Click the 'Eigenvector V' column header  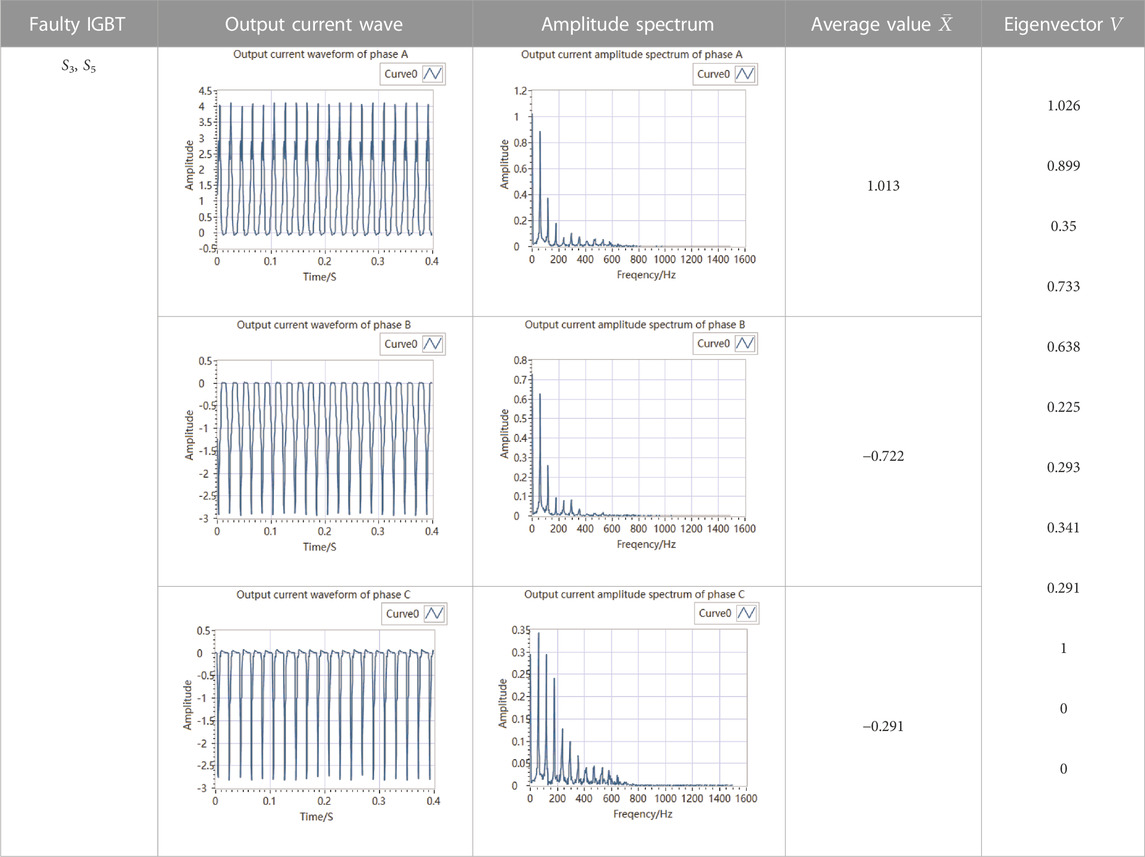point(1063,24)
